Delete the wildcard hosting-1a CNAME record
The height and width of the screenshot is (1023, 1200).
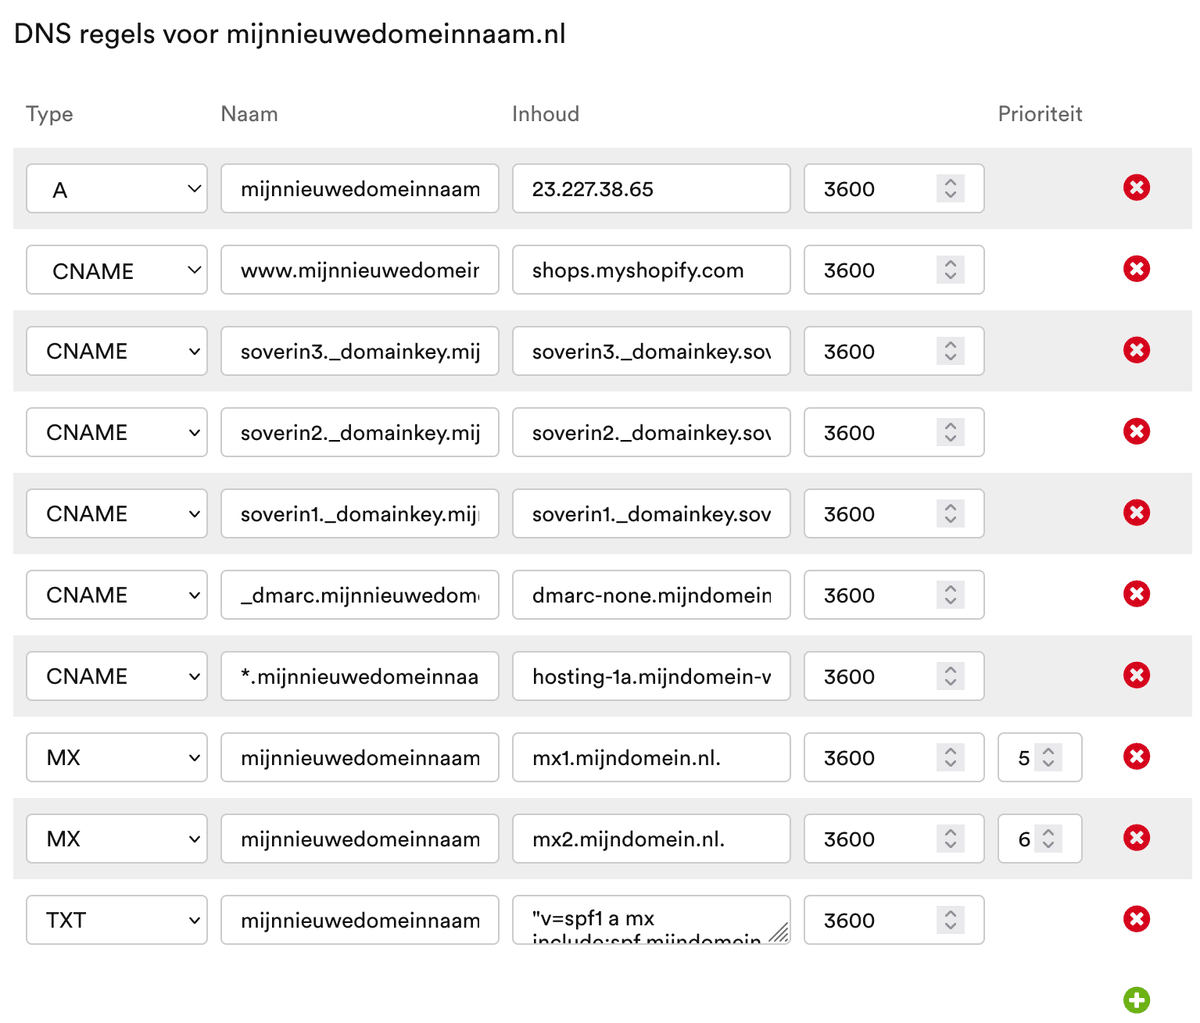(x=1136, y=675)
